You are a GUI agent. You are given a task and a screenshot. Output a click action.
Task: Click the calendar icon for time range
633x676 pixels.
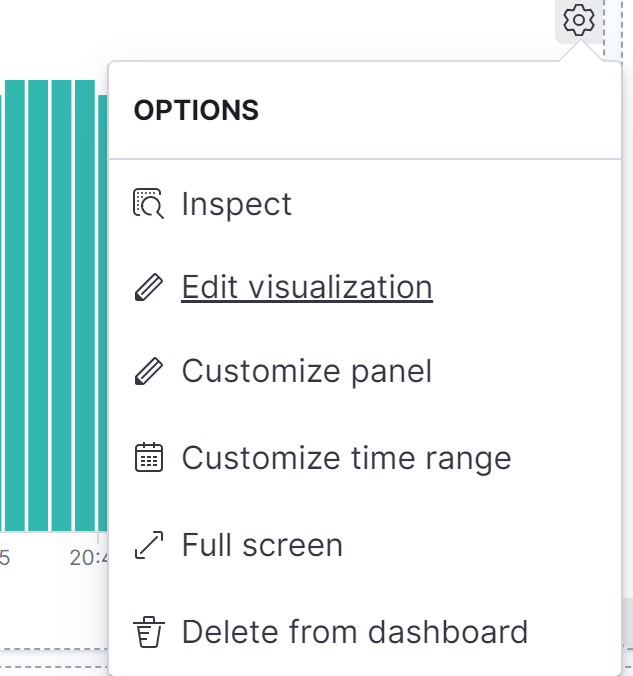(x=149, y=457)
